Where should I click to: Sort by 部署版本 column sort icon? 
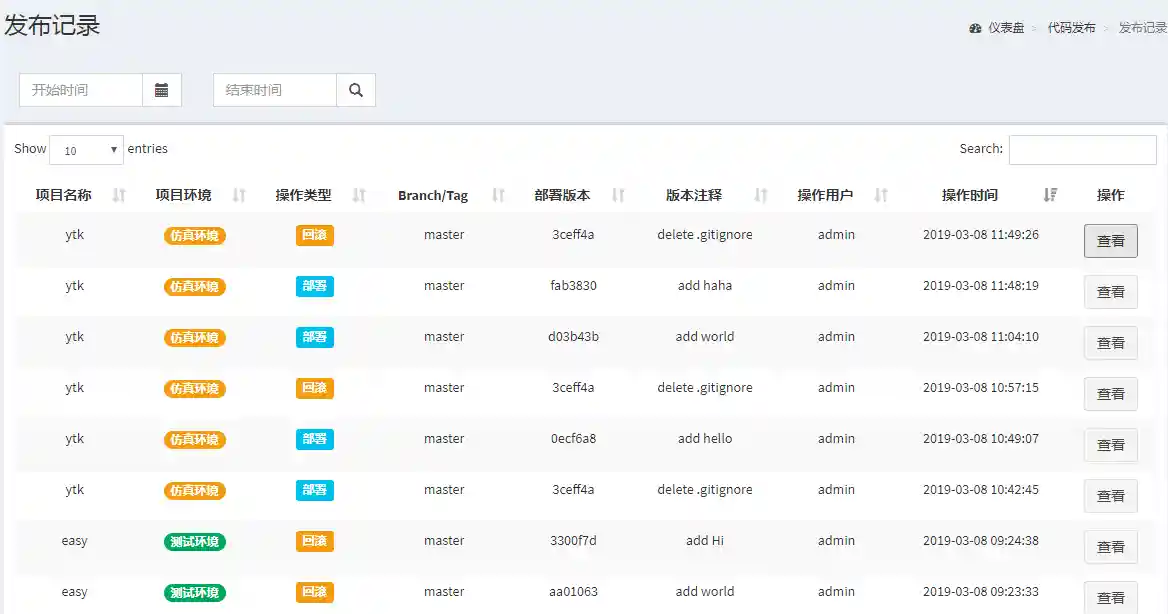(618, 195)
